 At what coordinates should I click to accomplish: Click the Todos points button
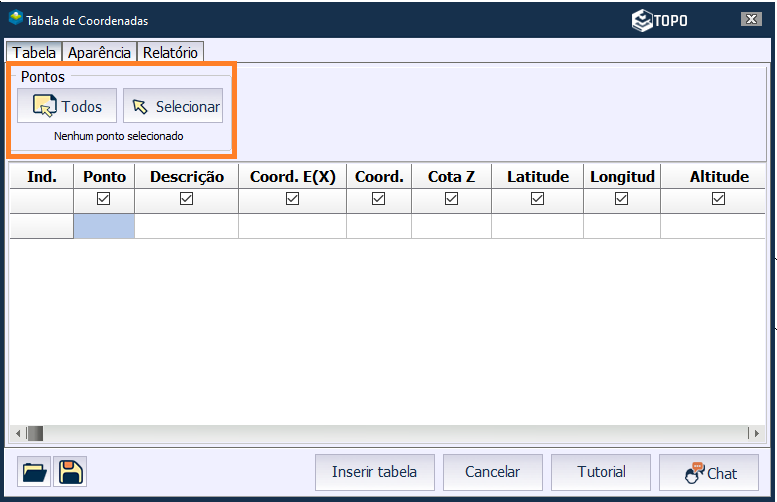[x=67, y=106]
